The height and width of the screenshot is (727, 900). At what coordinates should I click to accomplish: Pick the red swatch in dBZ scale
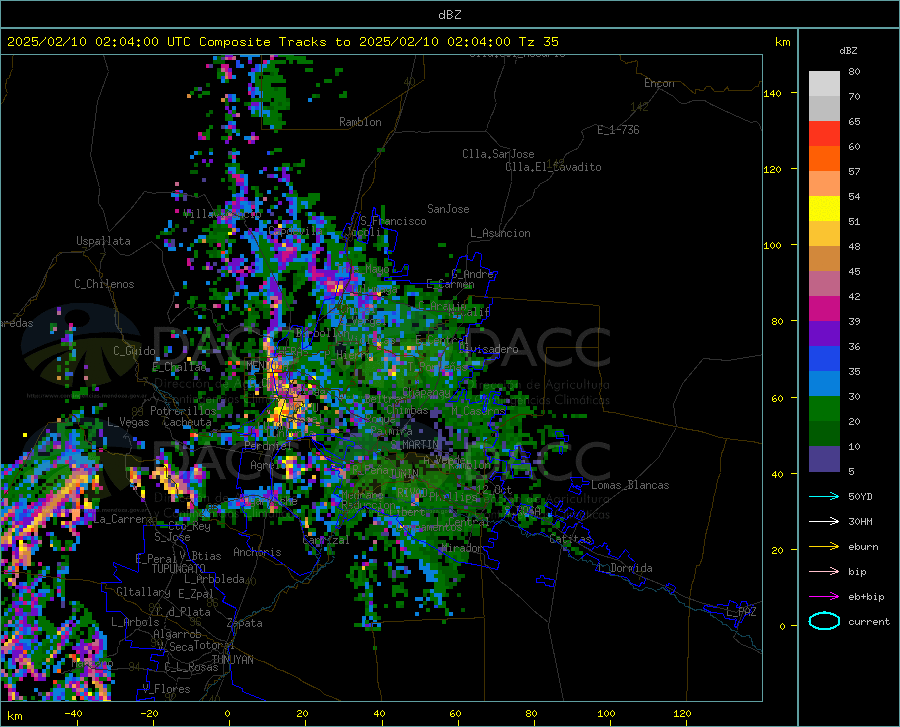pyautogui.click(x=824, y=134)
